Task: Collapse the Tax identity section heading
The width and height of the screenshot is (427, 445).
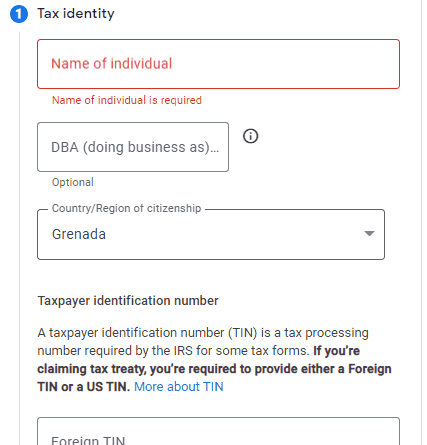Action: 76,14
